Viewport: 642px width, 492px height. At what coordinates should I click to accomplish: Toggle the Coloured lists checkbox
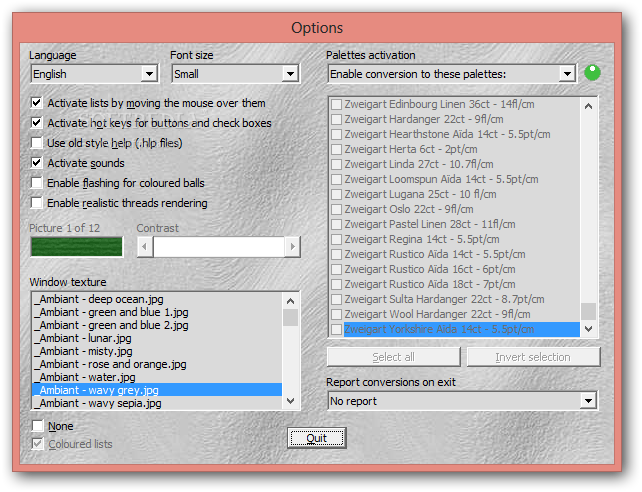point(38,444)
